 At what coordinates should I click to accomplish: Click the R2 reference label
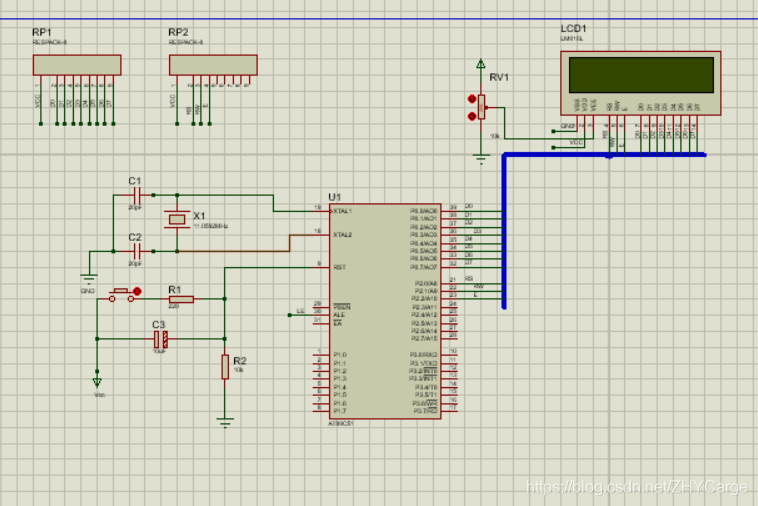coord(240,361)
